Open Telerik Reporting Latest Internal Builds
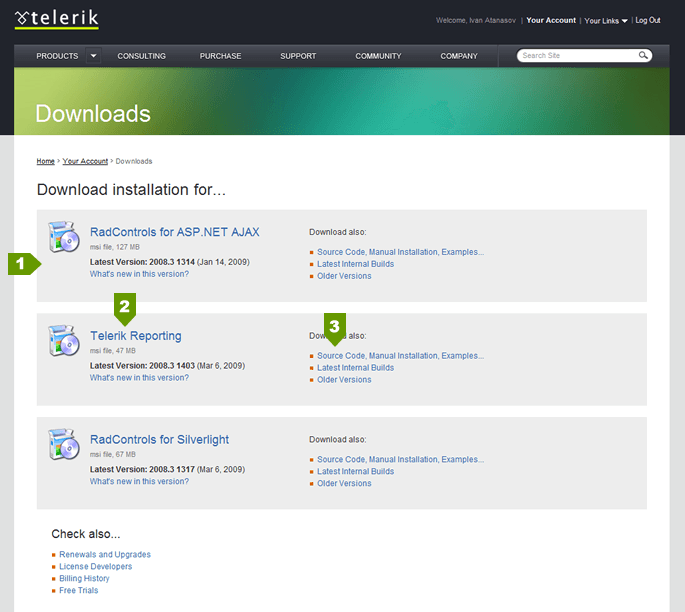This screenshot has height=612, width=685. tap(356, 368)
